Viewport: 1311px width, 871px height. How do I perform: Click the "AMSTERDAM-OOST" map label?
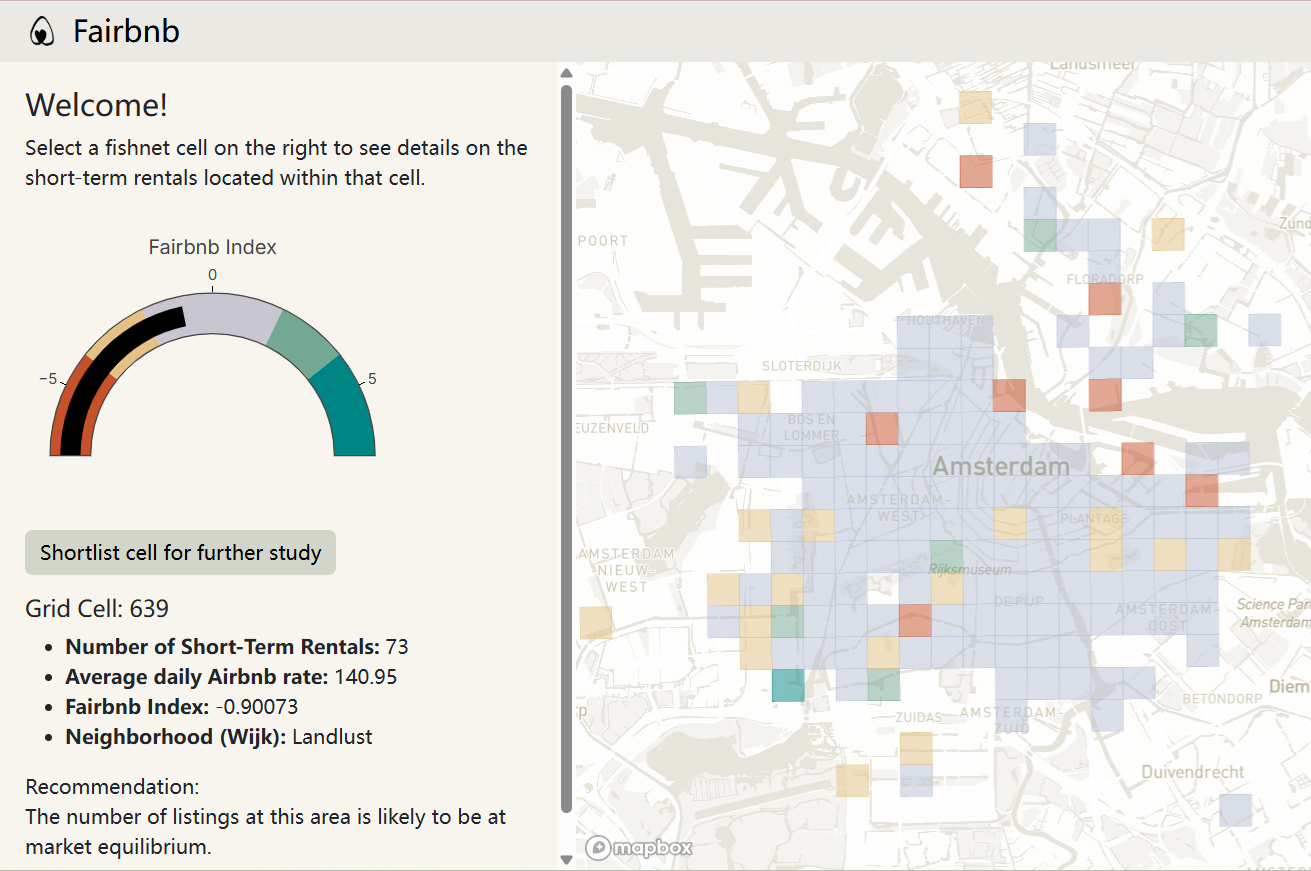pyautogui.click(x=1166, y=616)
